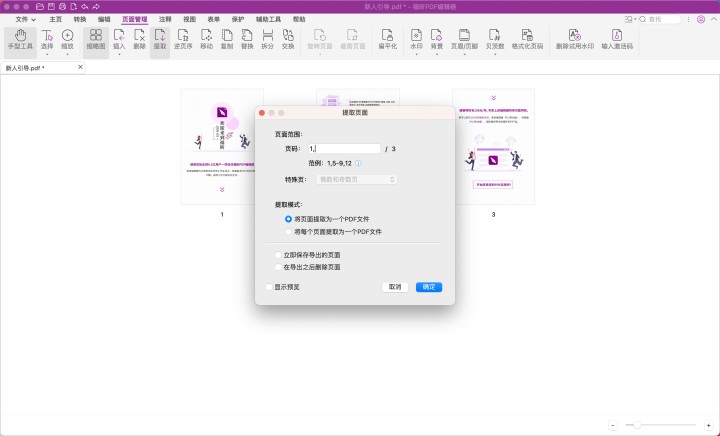This screenshot has width=720, height=436.
Task: Click the info icon beside 范例 example
Action: 359,163
